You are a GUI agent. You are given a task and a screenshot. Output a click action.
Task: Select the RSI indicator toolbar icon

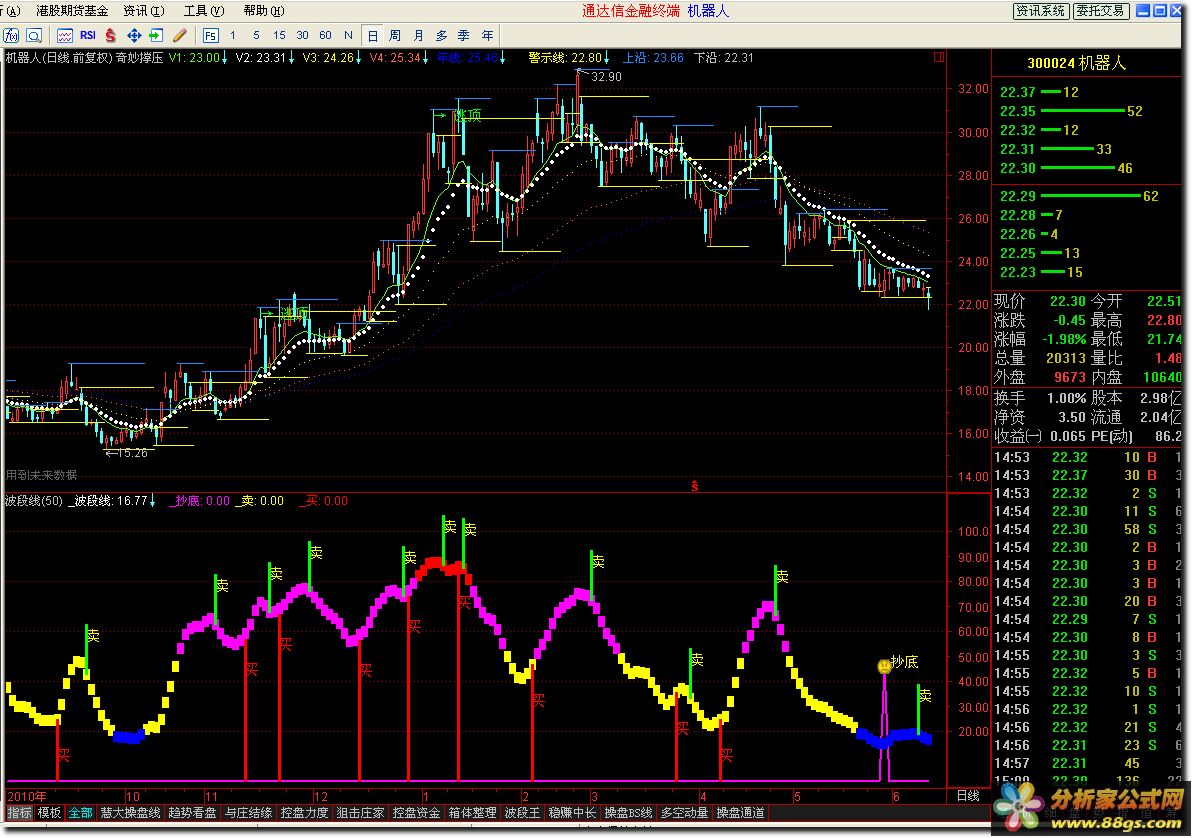coord(87,36)
